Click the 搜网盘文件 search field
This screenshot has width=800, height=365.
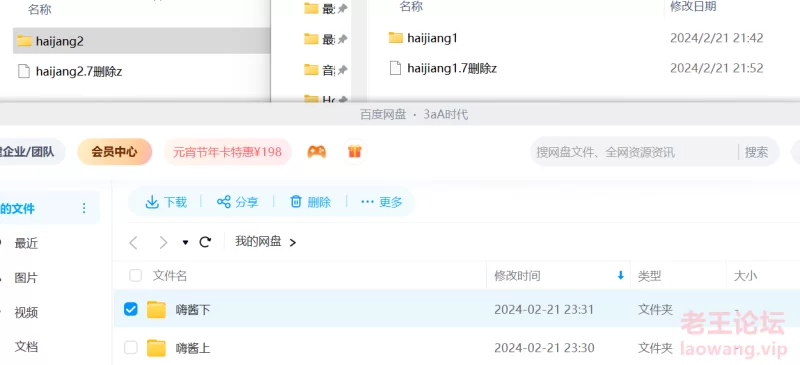635,152
